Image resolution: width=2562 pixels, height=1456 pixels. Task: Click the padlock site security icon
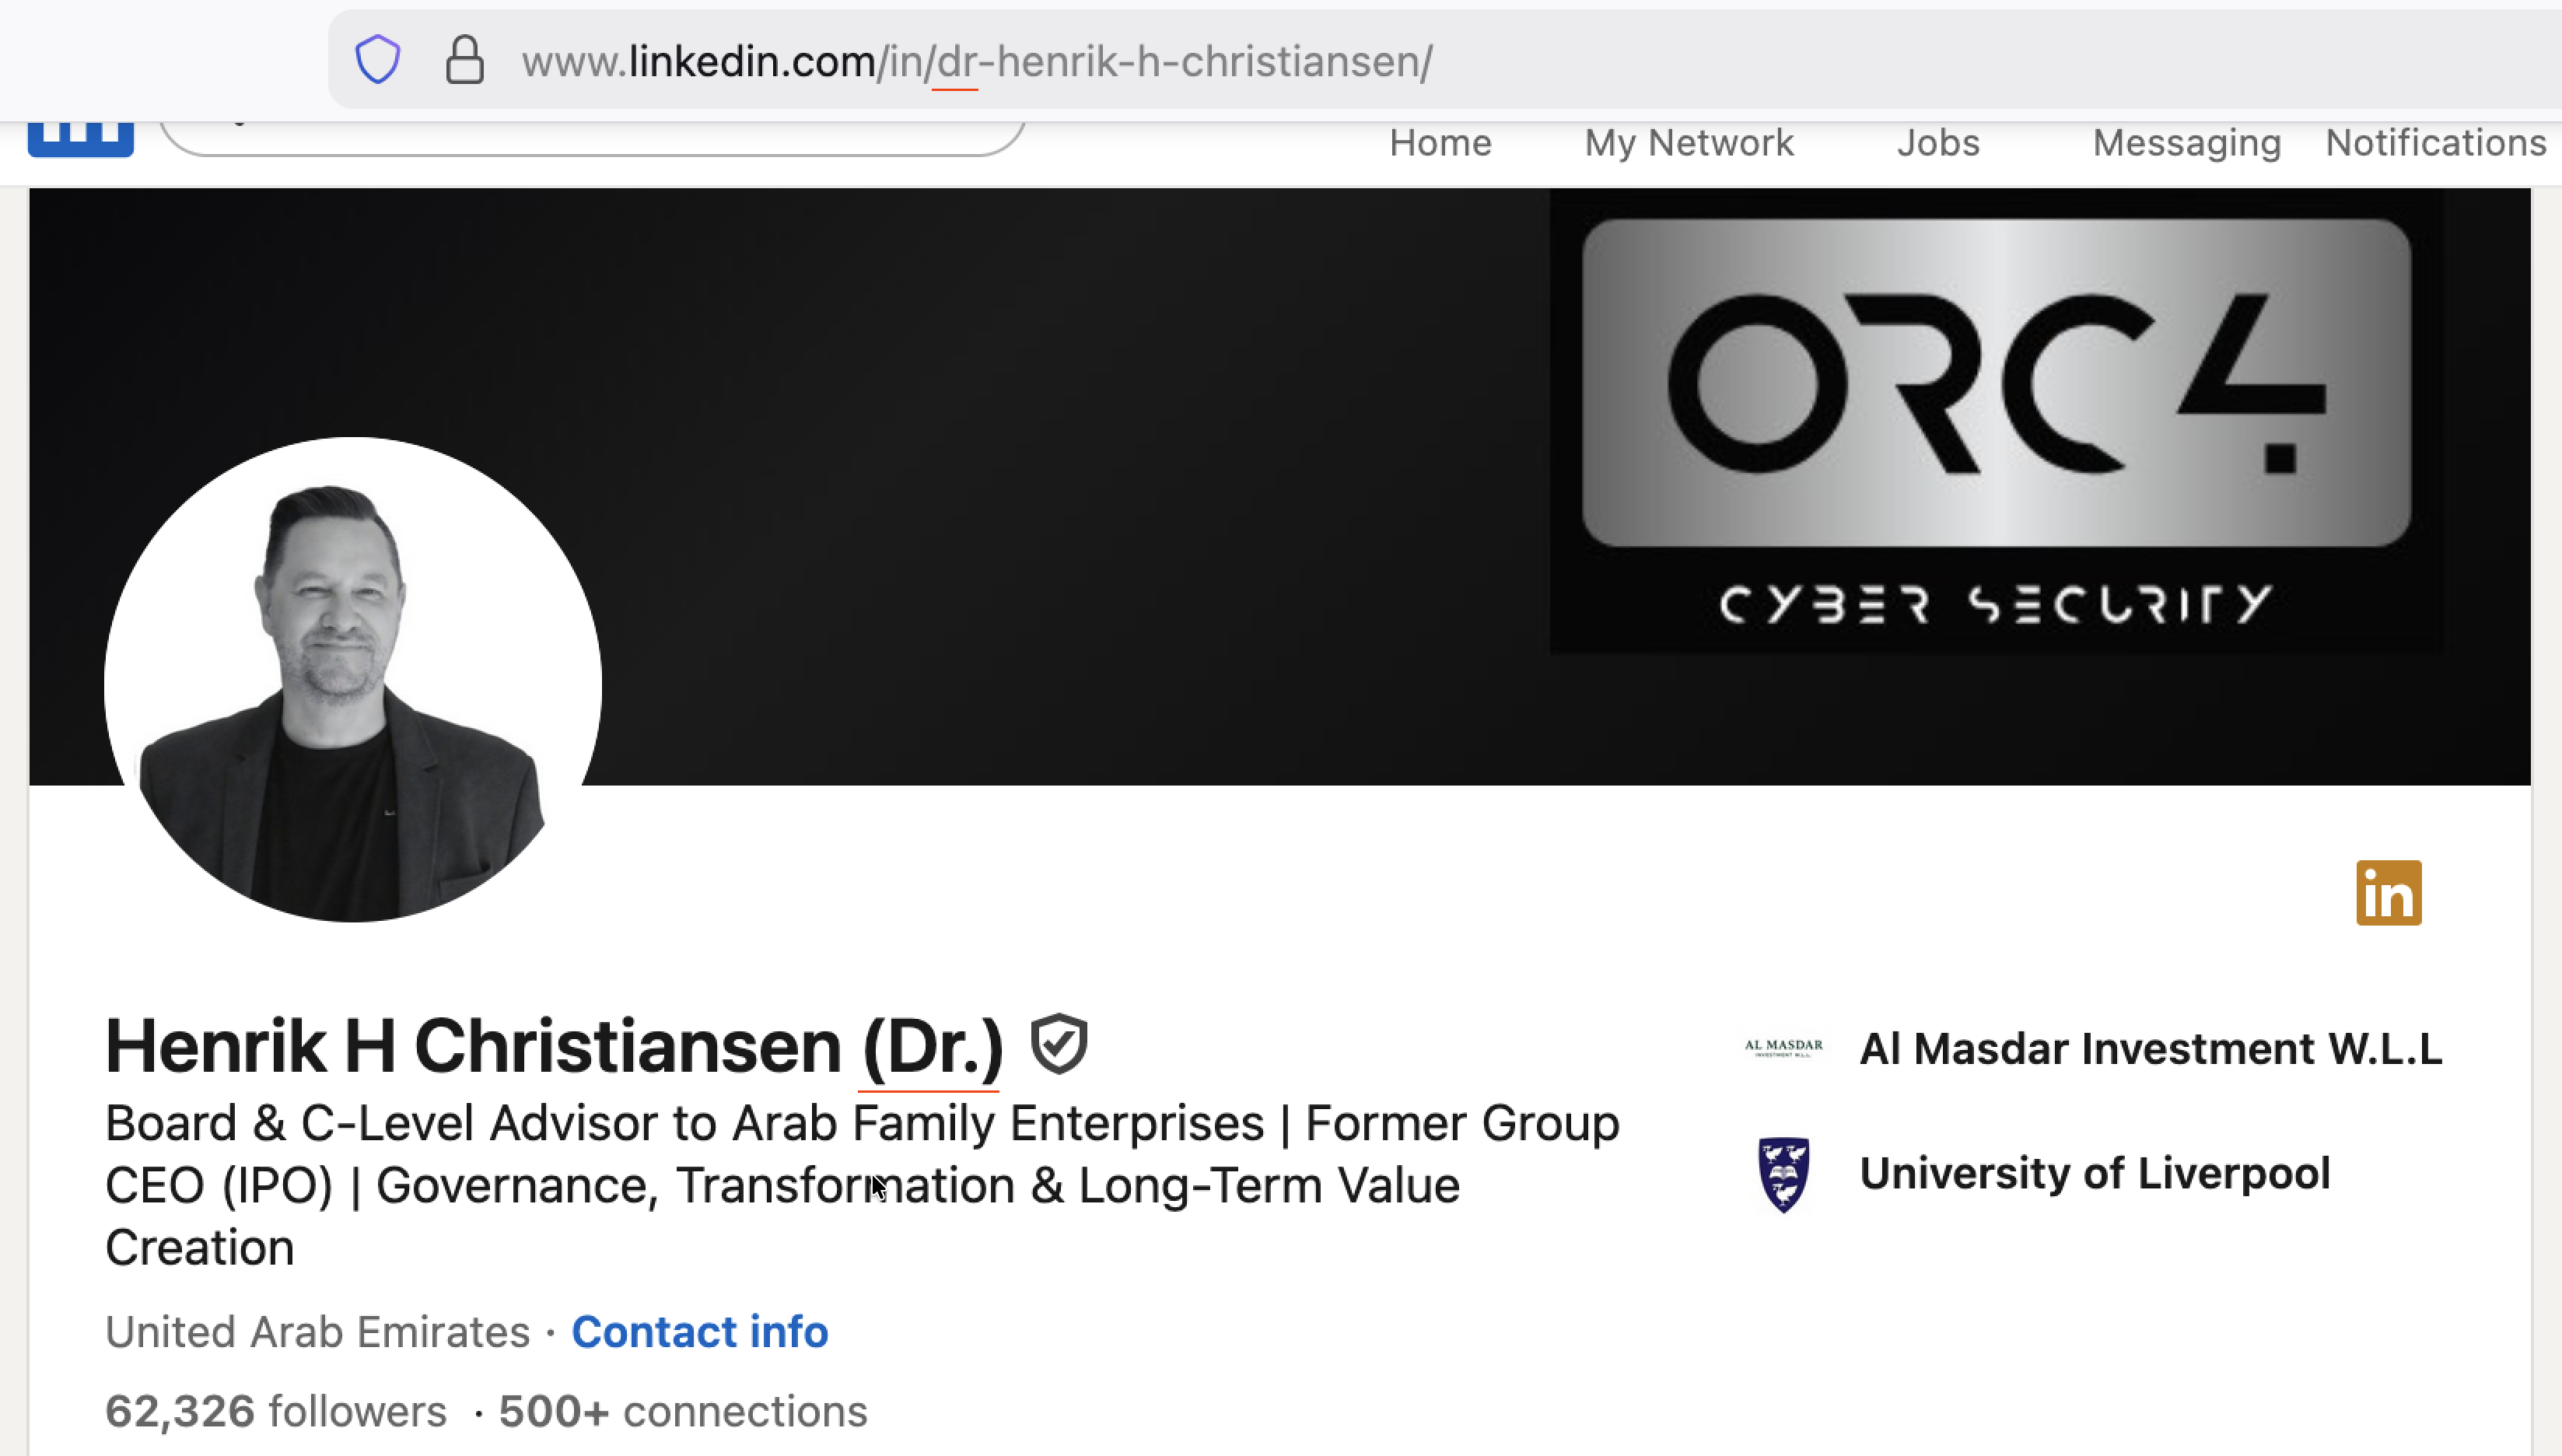click(x=464, y=60)
